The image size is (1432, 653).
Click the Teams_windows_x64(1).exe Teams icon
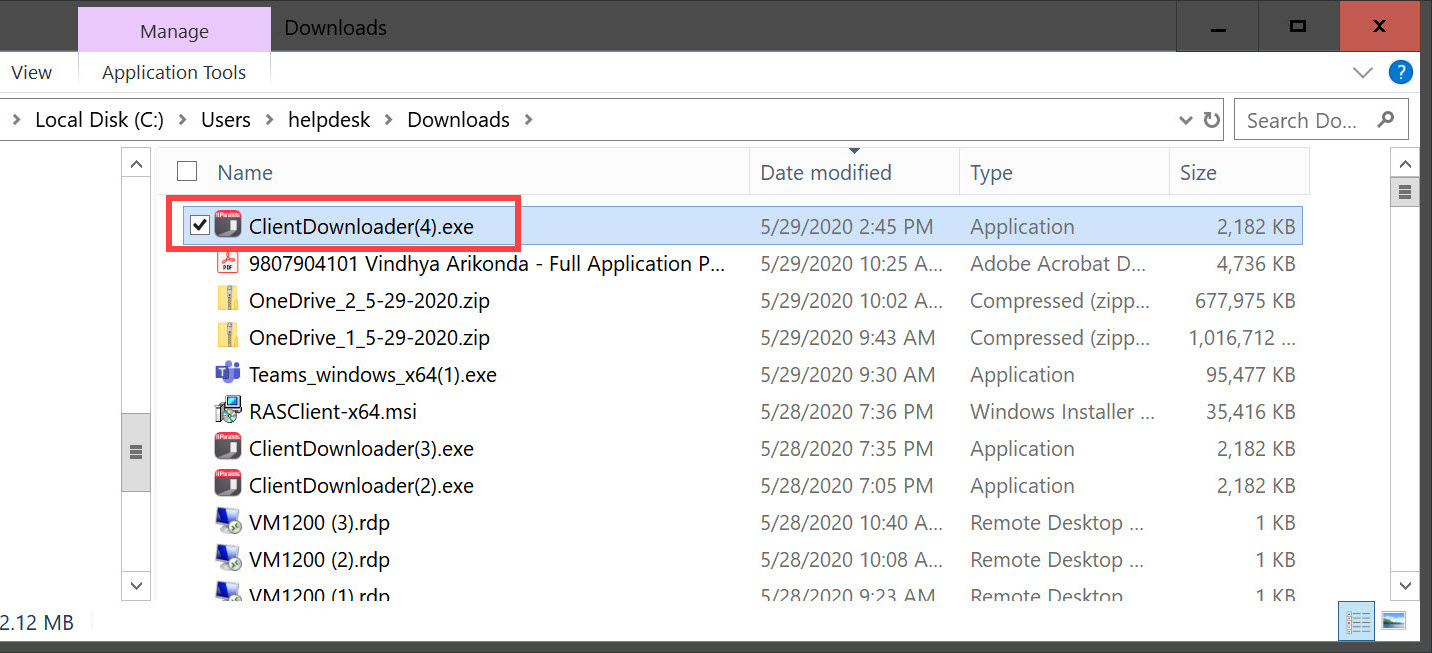coord(229,375)
